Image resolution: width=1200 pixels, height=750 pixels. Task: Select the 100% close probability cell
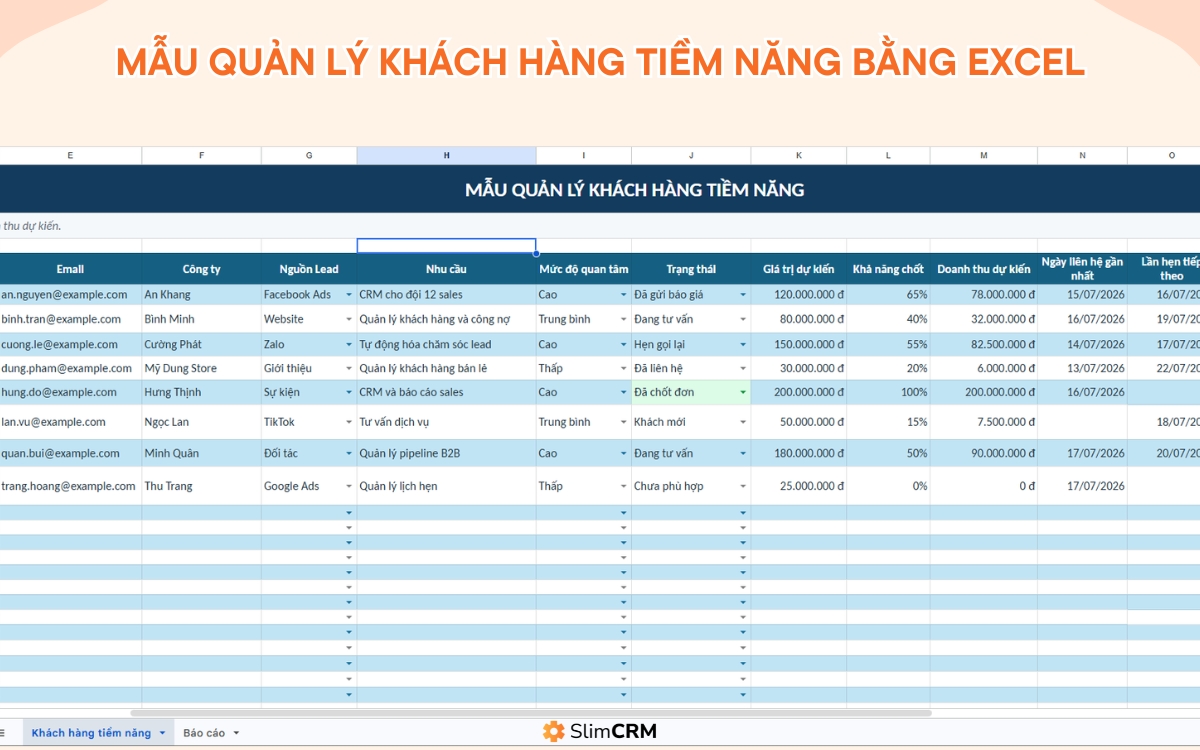pos(888,392)
